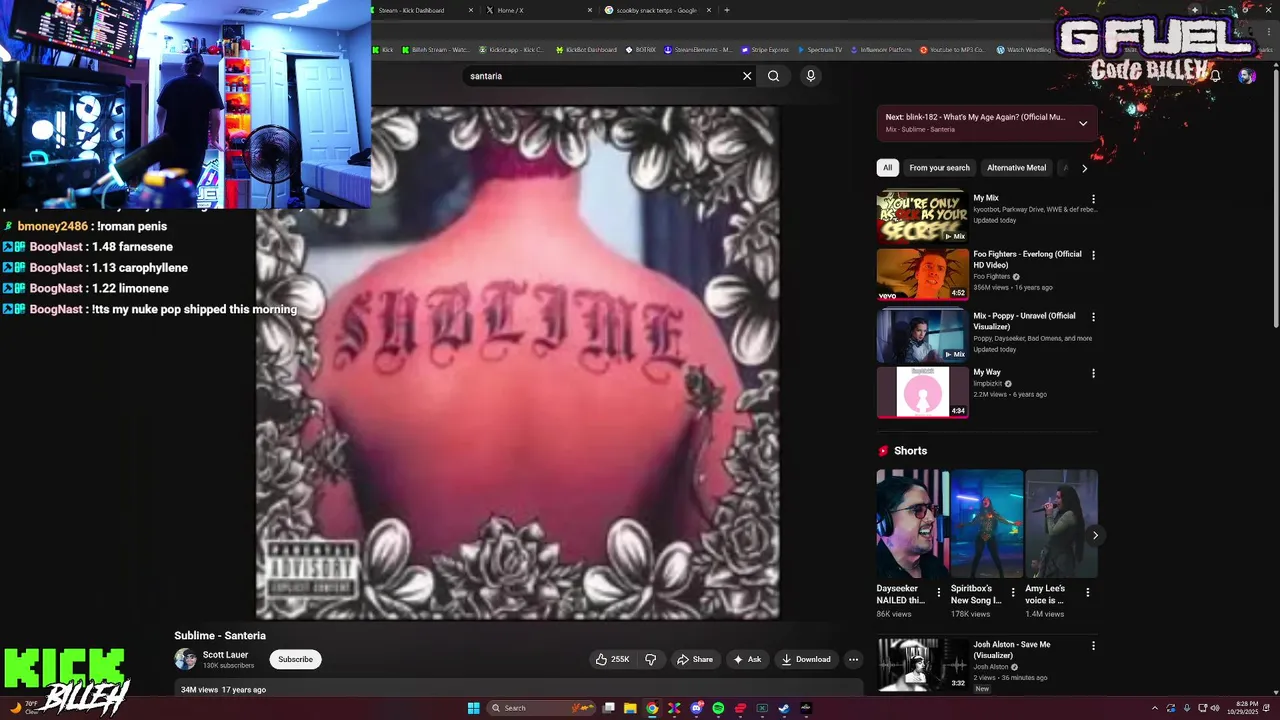Click the Foo Fighters - Everlong title
Viewport: 1280px width, 720px height.
pyautogui.click(x=1027, y=260)
